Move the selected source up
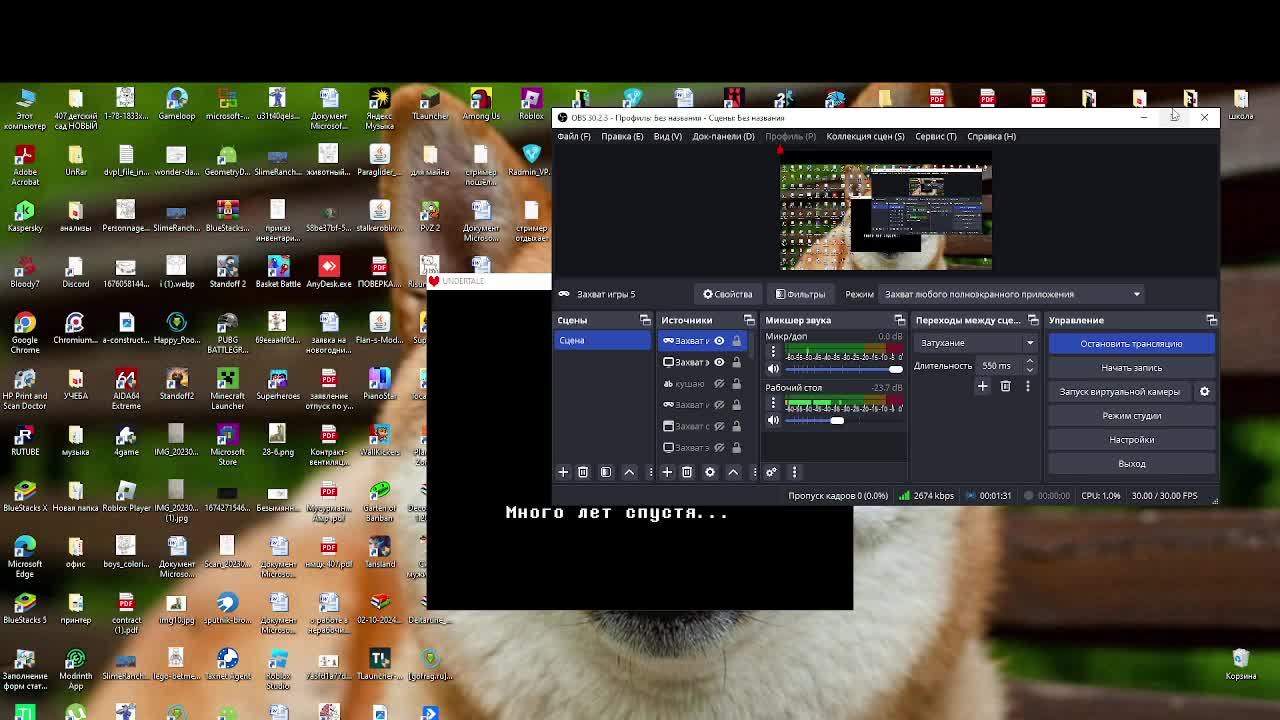The width and height of the screenshot is (1280, 720). point(733,472)
